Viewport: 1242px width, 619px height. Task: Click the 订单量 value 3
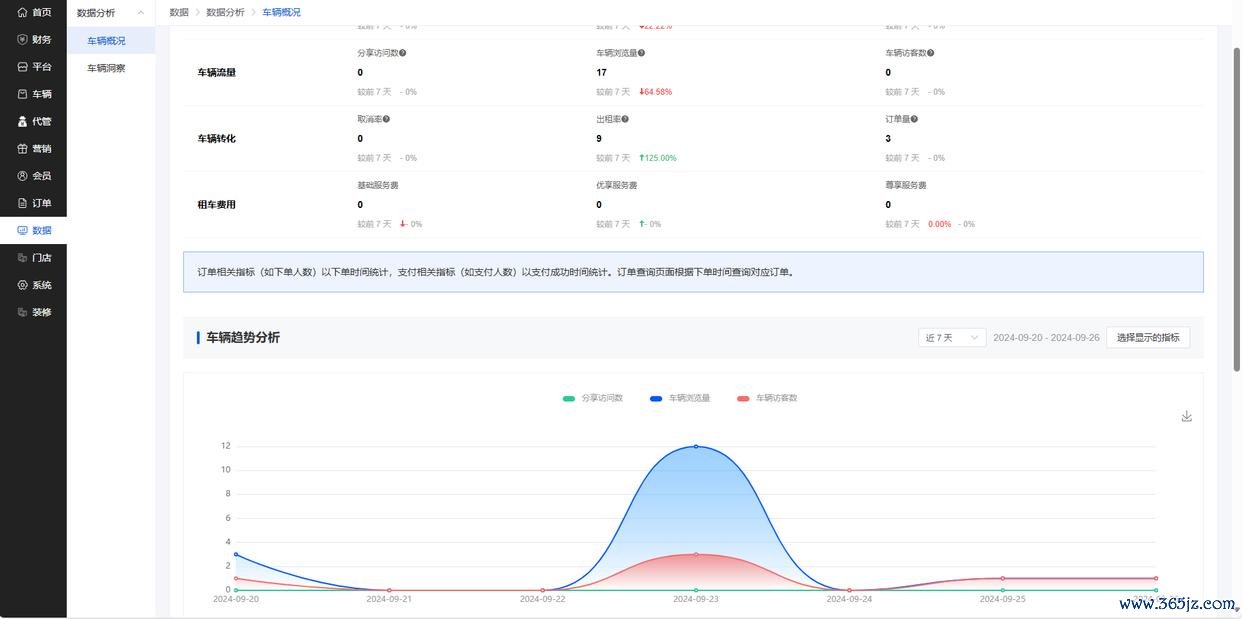coord(888,138)
